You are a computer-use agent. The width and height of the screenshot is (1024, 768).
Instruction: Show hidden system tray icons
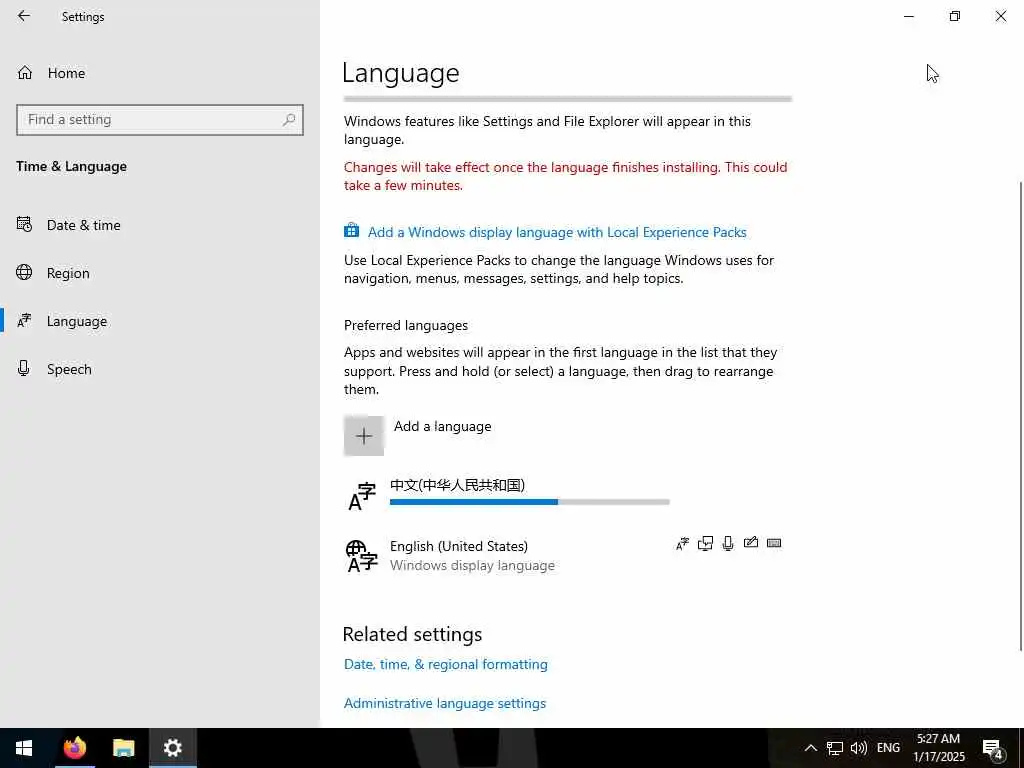810,748
